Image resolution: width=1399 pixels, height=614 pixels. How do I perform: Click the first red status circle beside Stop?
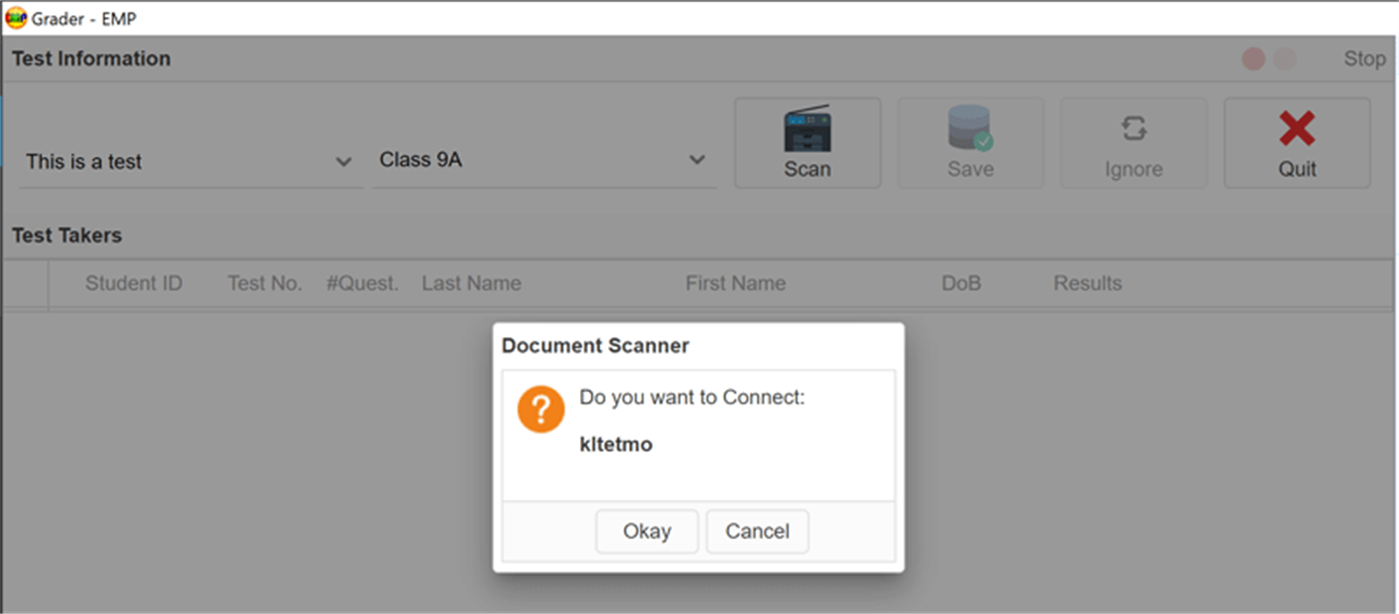[1253, 59]
